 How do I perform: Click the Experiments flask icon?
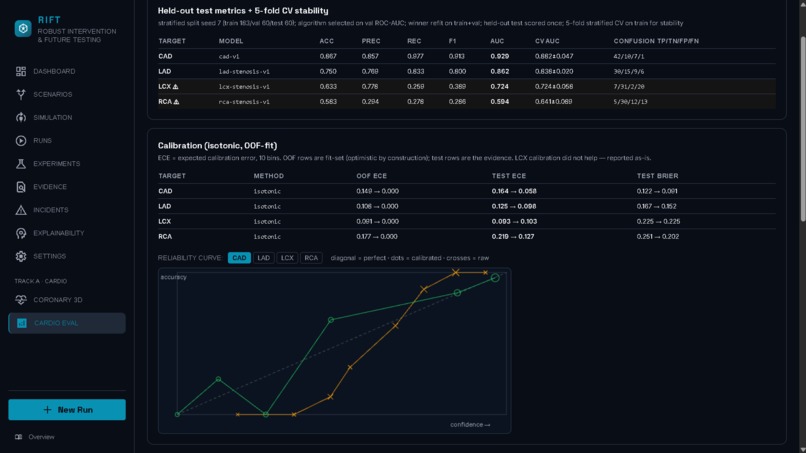pos(21,164)
